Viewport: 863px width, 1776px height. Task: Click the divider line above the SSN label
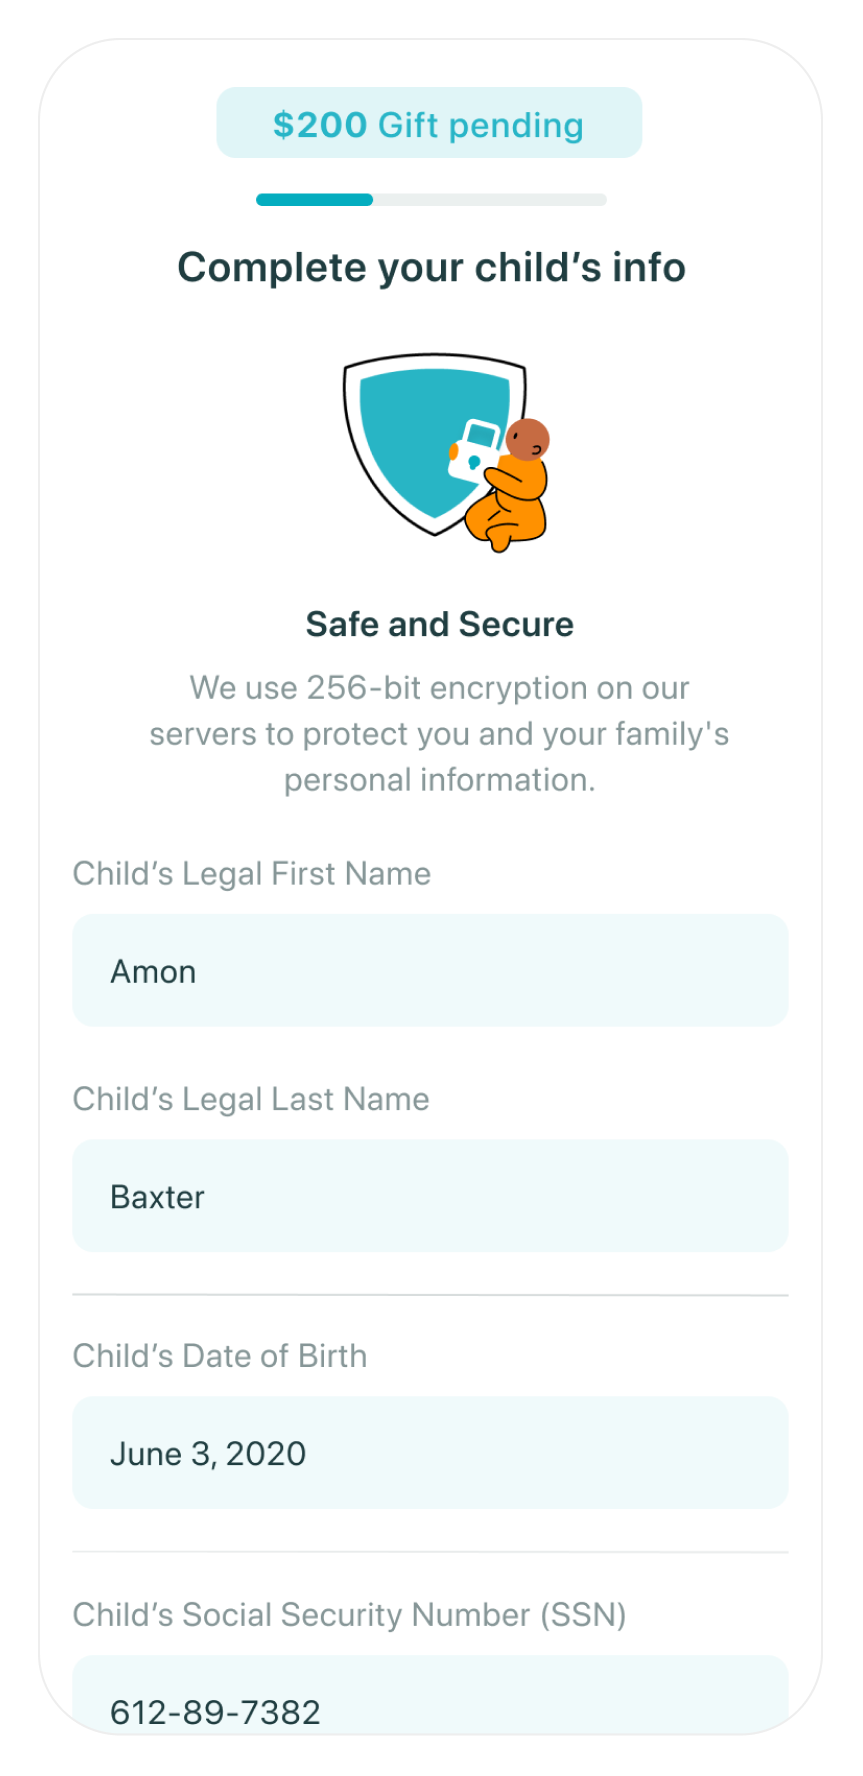coord(430,1552)
